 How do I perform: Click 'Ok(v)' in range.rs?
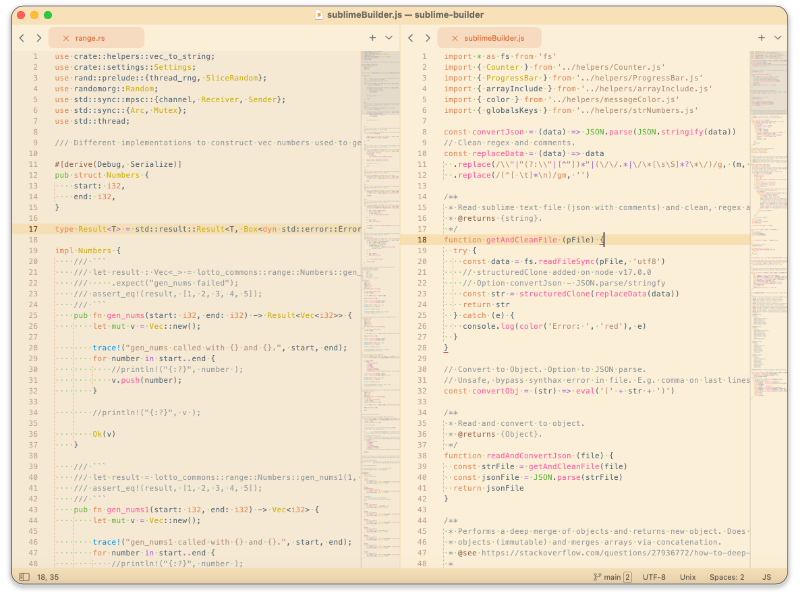[x=104, y=434]
